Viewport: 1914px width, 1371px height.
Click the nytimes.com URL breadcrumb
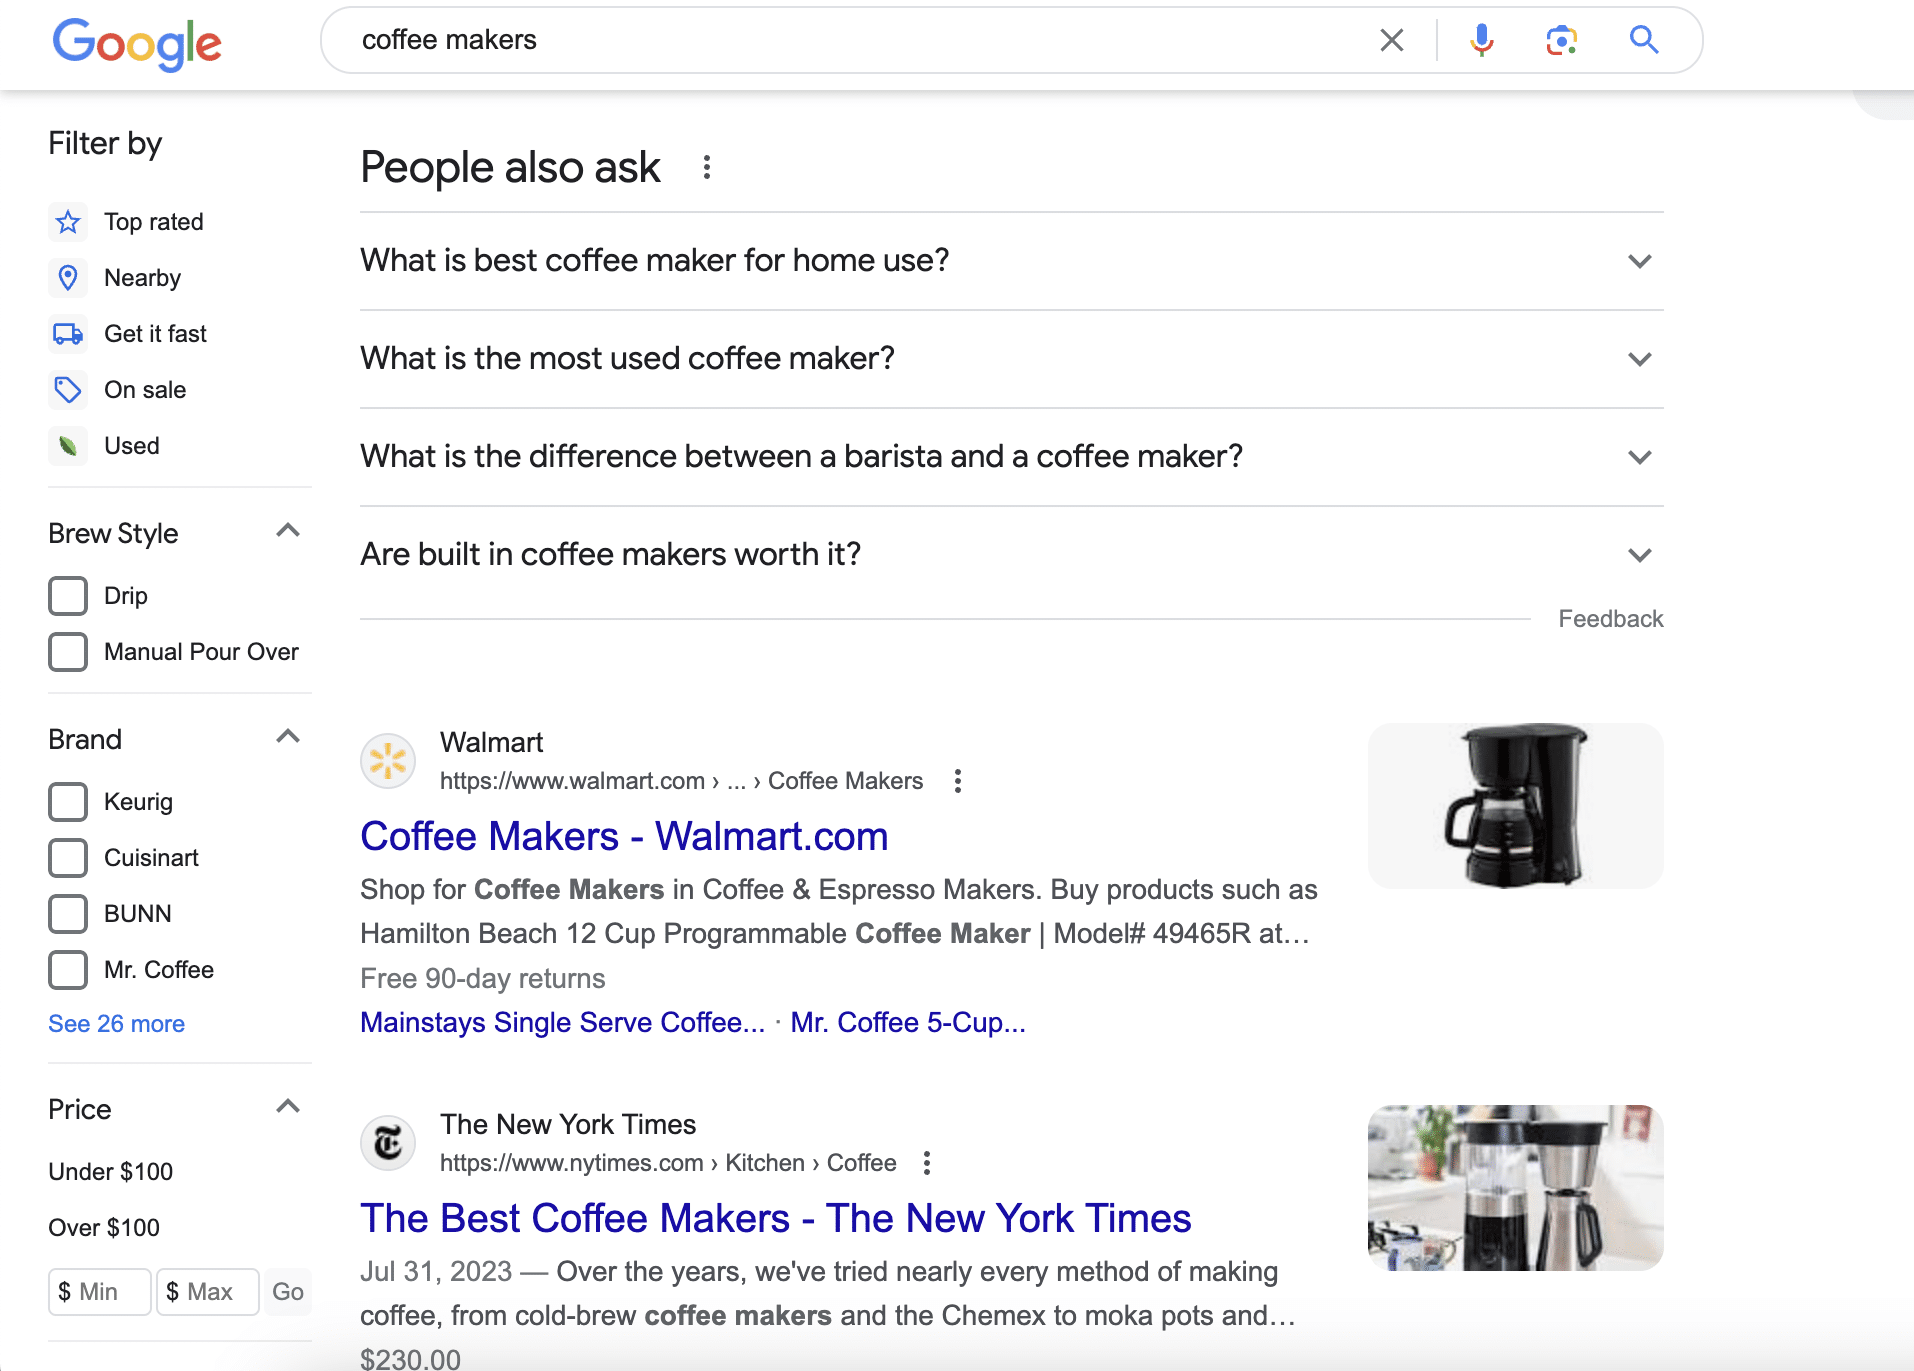pyautogui.click(x=668, y=1163)
